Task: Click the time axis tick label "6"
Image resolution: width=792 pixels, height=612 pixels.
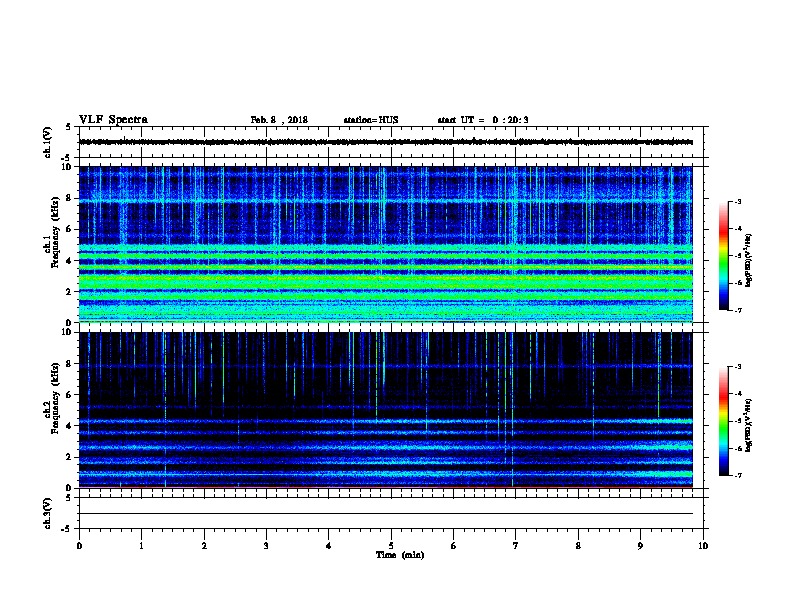Action: pyautogui.click(x=454, y=546)
